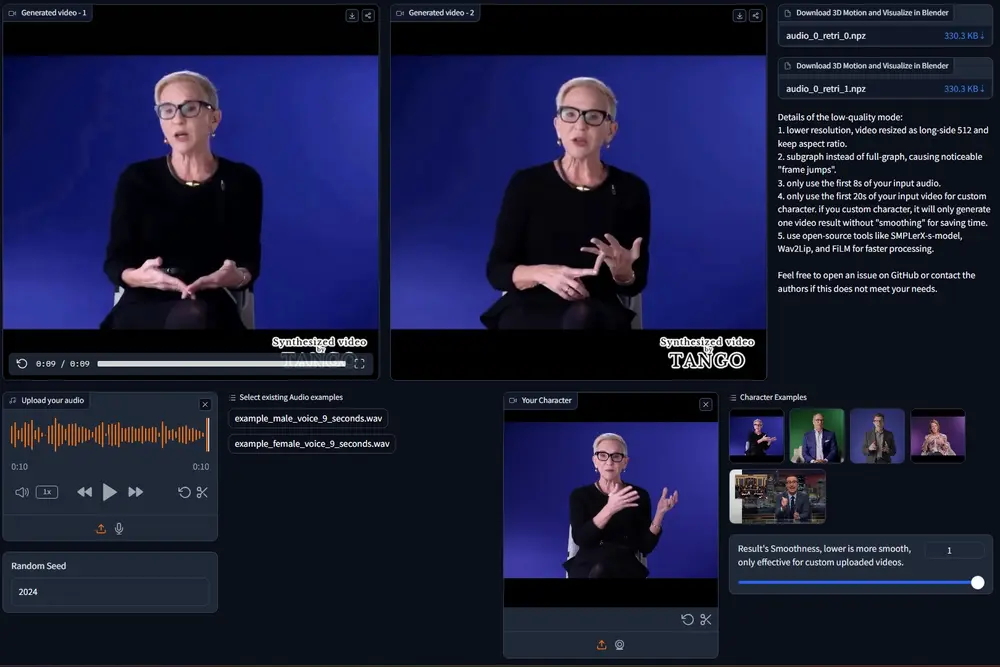Share Generated video - 2

pos(755,15)
